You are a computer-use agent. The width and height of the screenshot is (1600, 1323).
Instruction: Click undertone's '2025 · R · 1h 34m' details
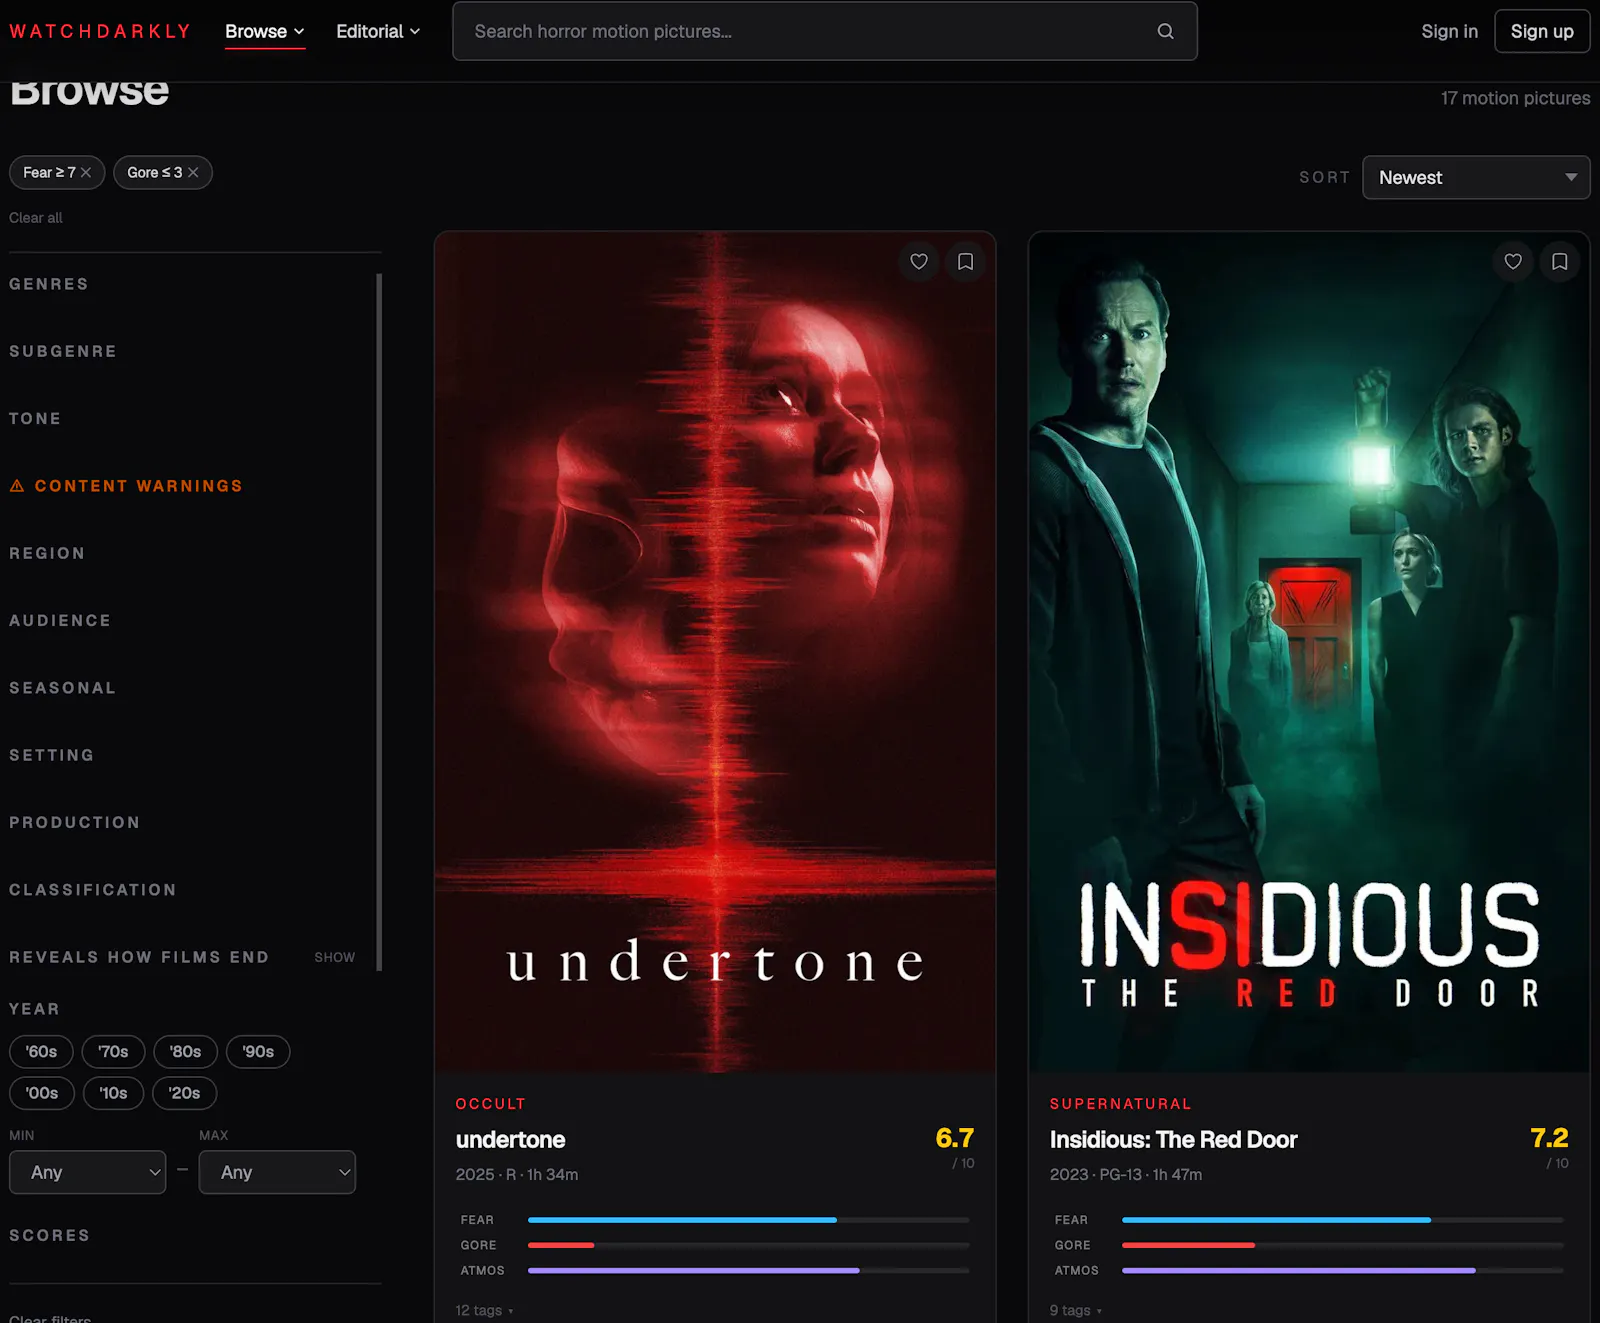517,1175
